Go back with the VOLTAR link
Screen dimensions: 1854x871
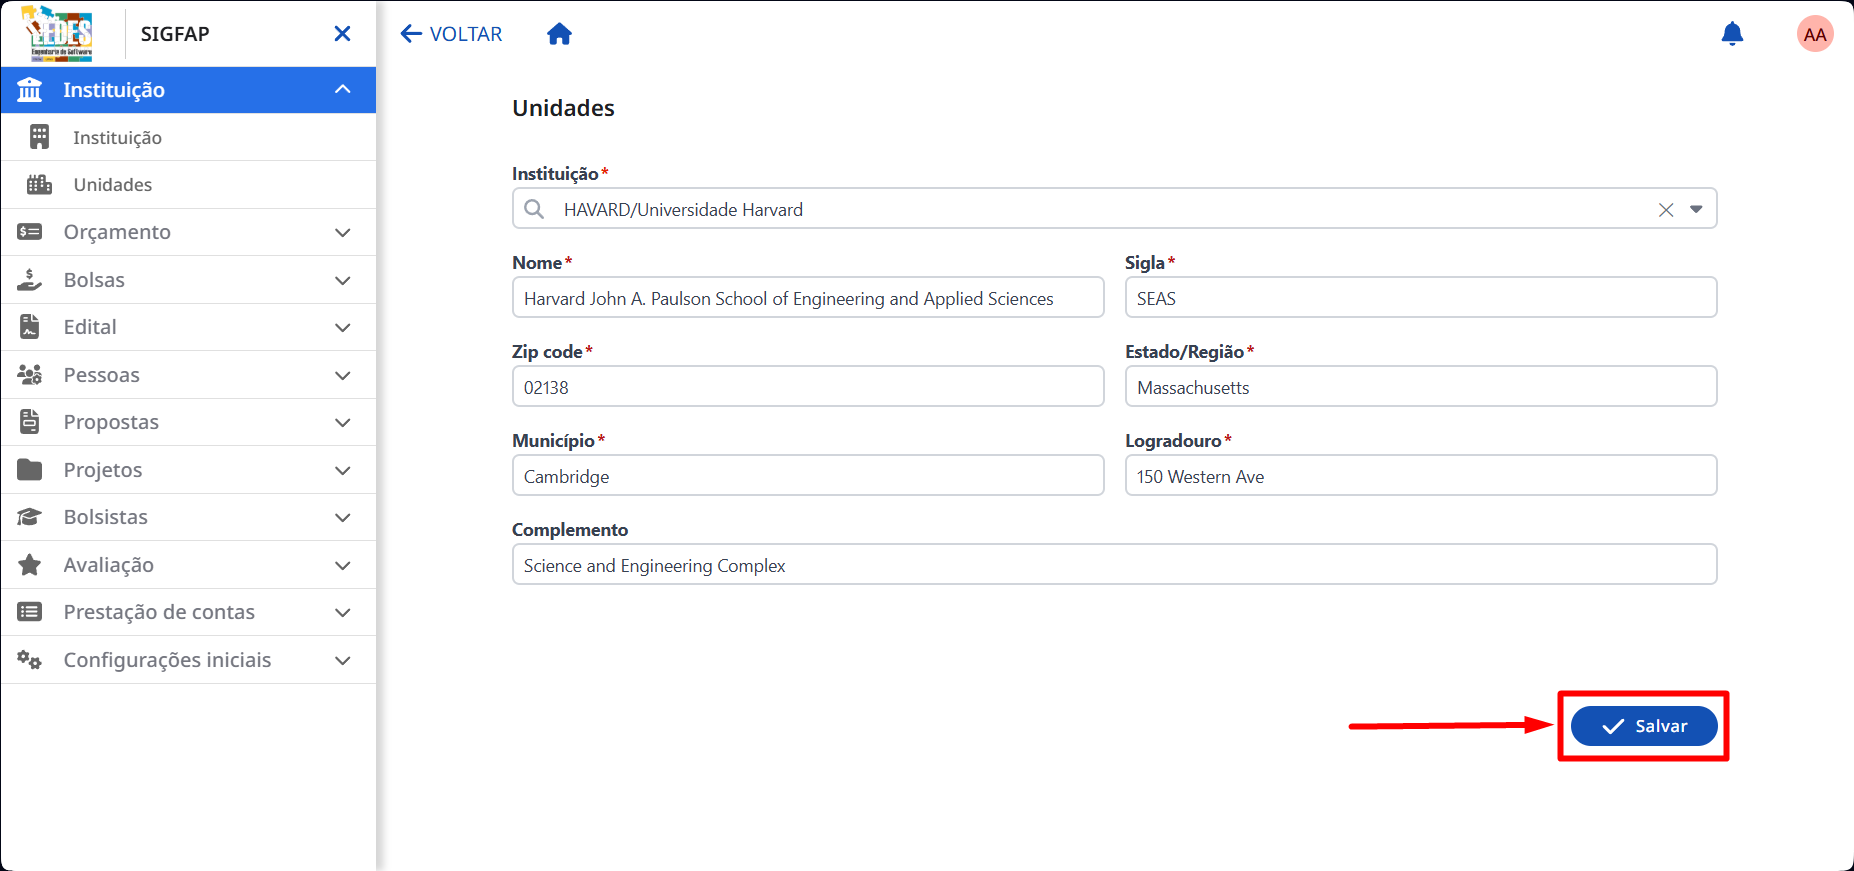point(451,34)
